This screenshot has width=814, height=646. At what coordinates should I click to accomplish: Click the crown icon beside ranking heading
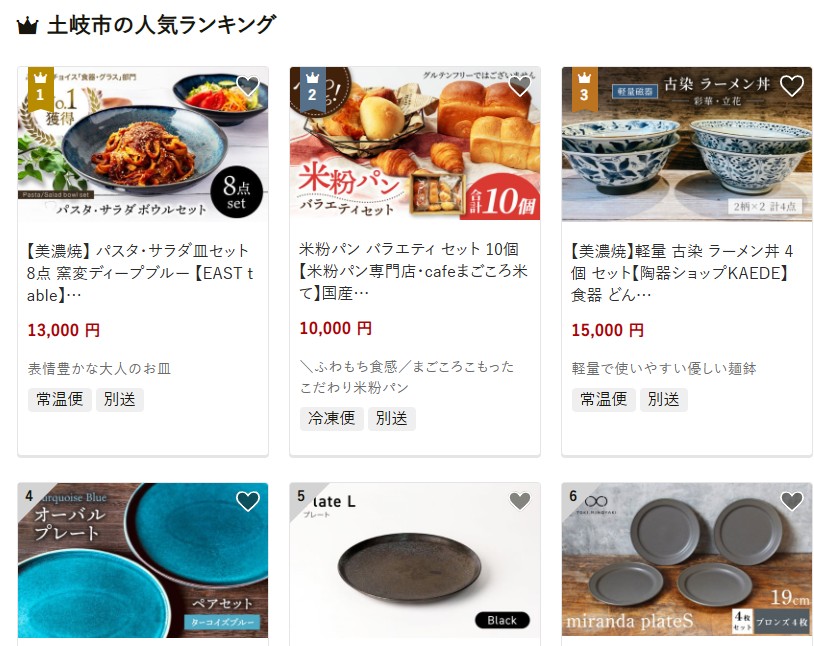point(28,25)
